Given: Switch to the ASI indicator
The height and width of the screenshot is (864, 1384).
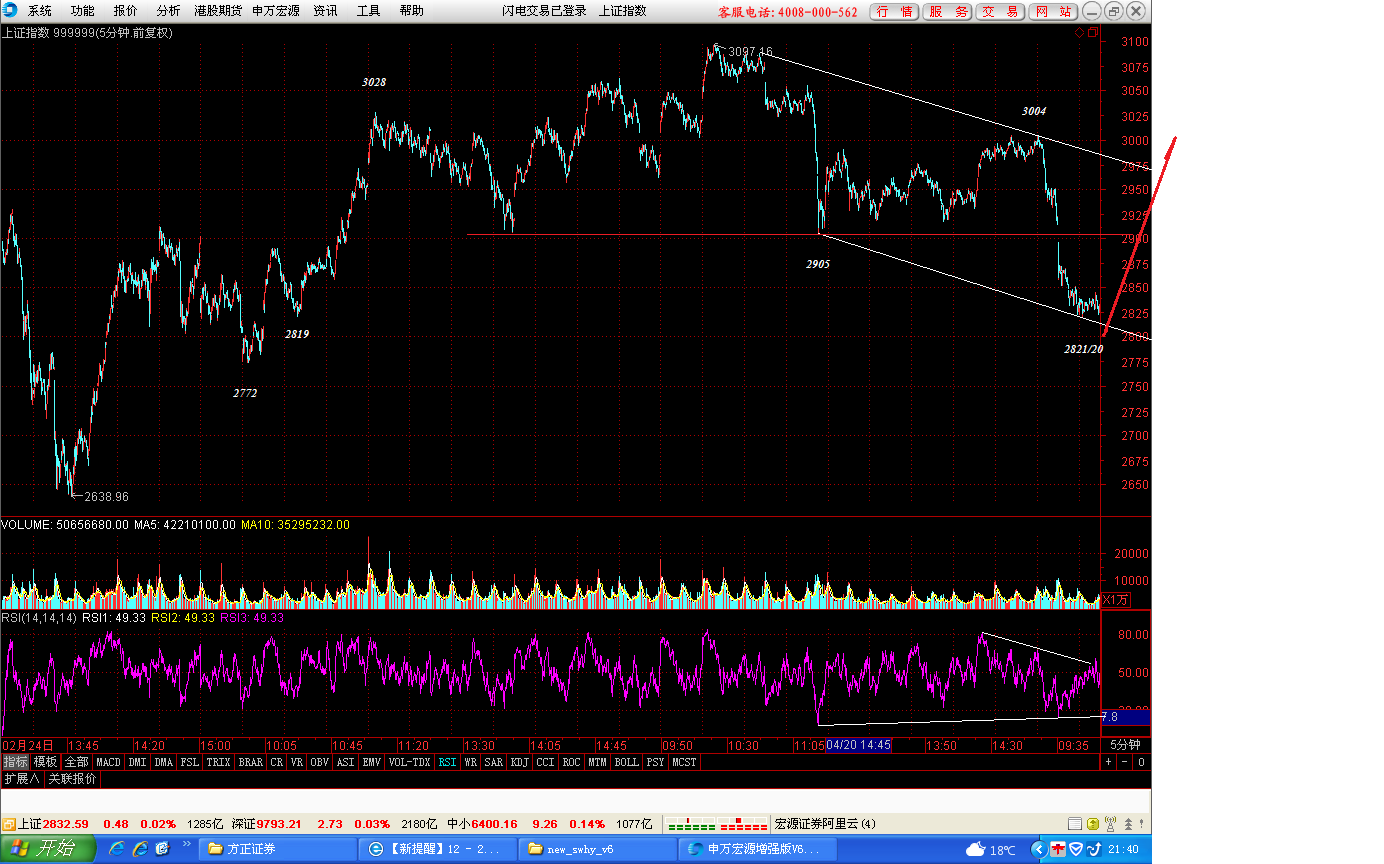Looking at the screenshot, I should 345,762.
